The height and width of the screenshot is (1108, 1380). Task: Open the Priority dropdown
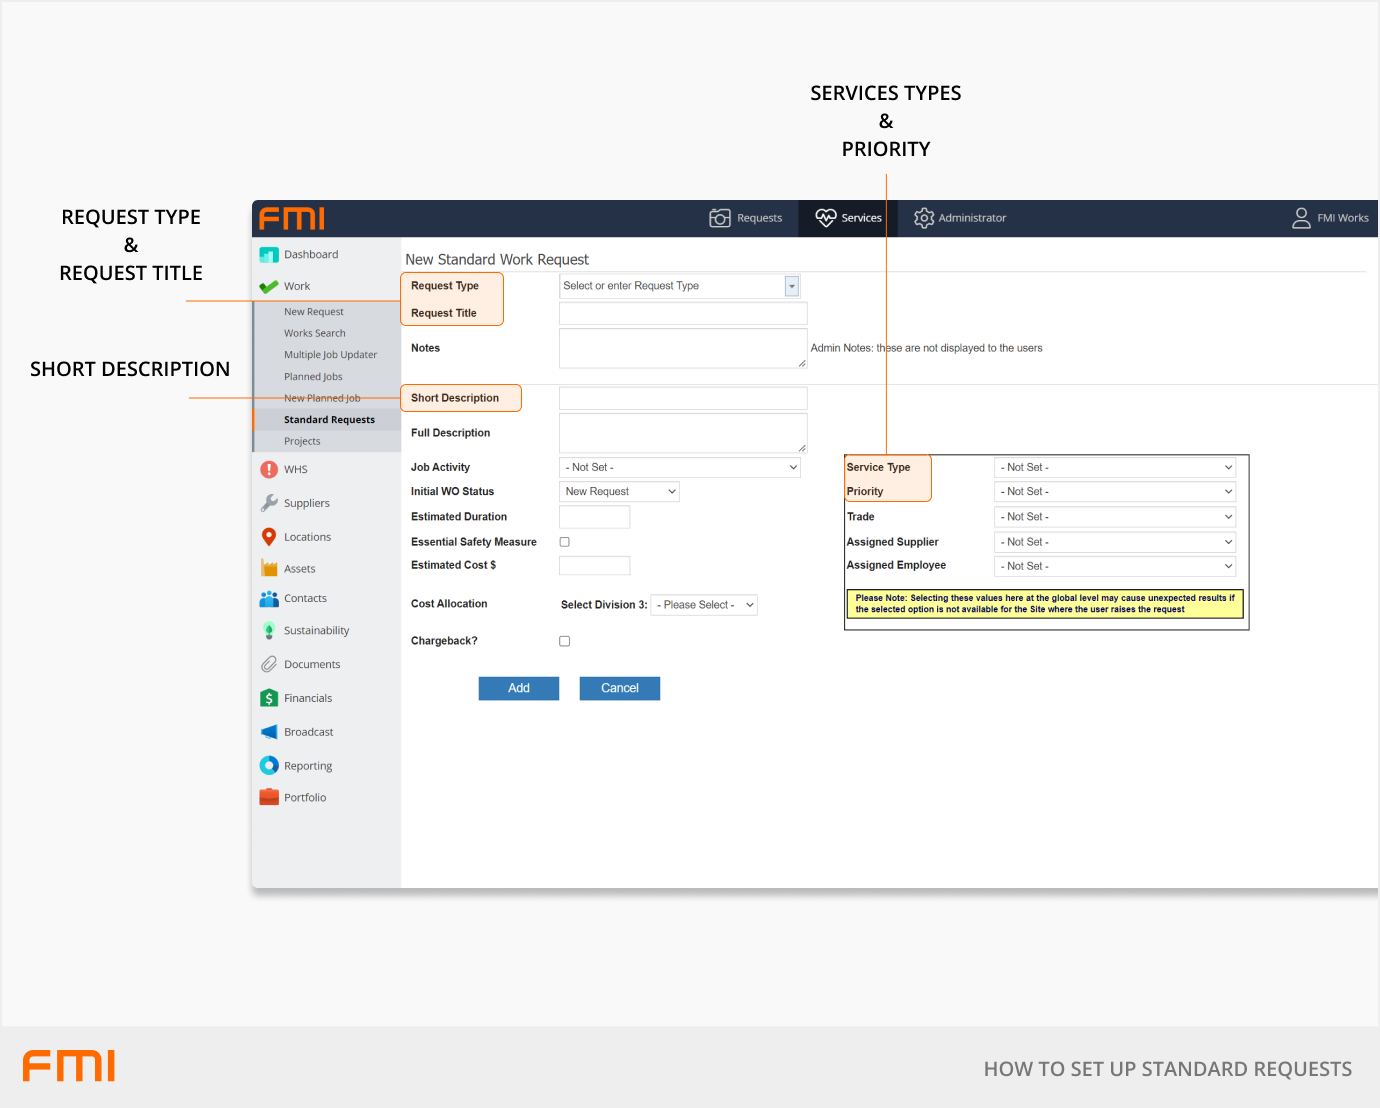(x=1115, y=492)
